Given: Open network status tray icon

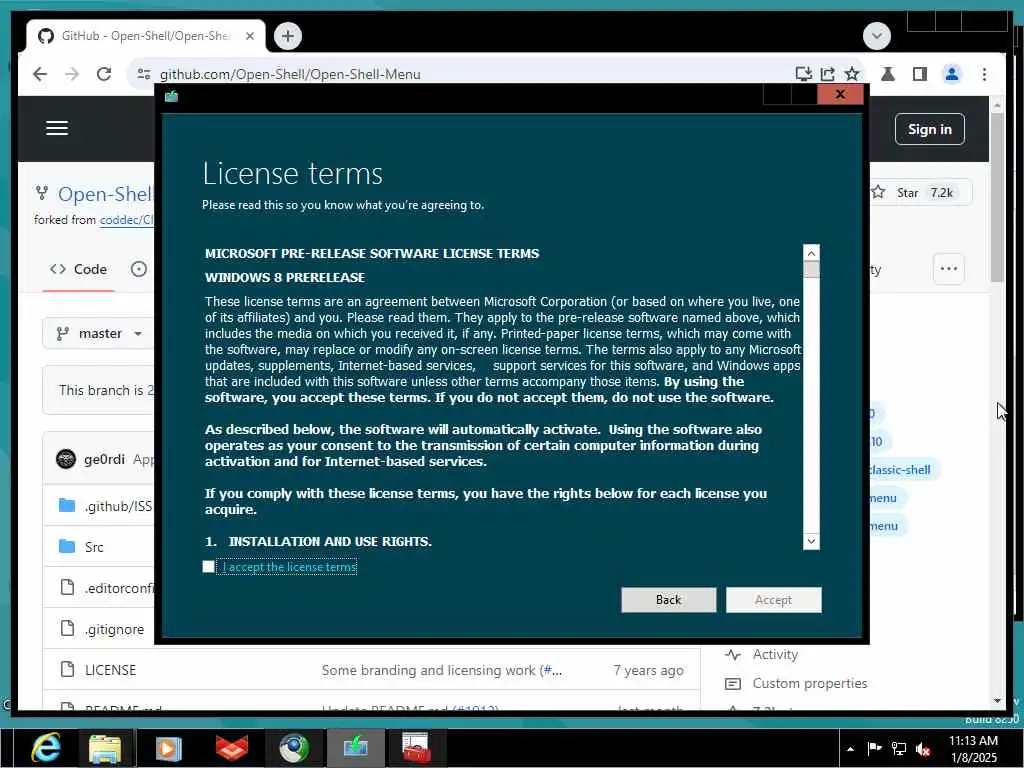Looking at the screenshot, I should point(899,748).
